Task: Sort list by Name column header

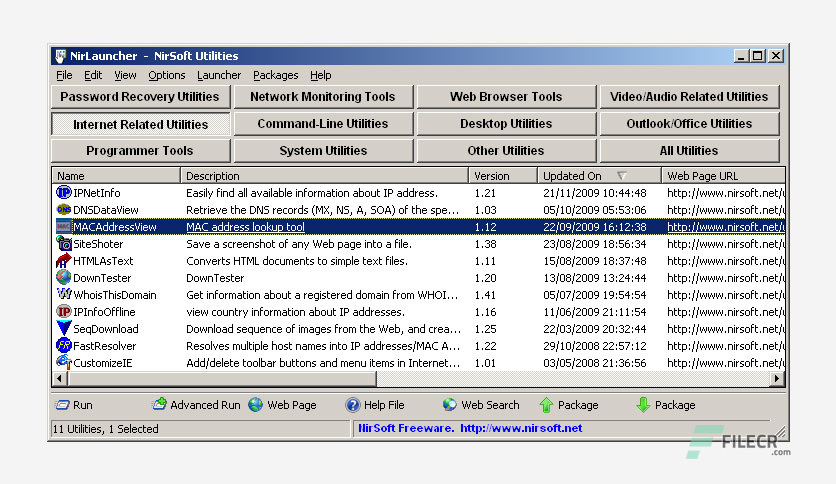Action: pyautogui.click(x=116, y=175)
